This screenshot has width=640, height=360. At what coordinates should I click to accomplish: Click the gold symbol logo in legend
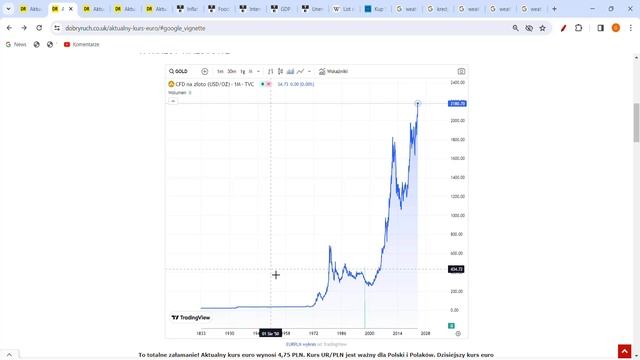click(x=171, y=84)
